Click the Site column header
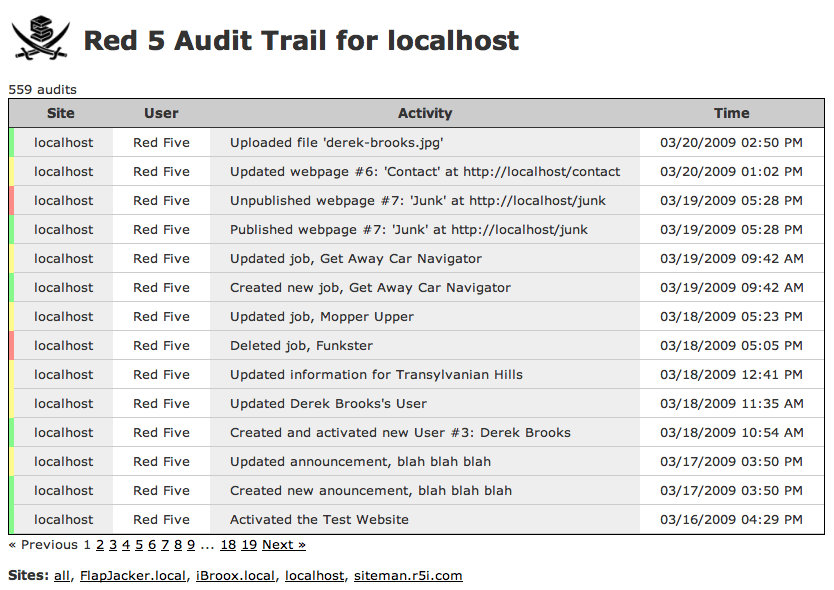The width and height of the screenshot is (834, 590). click(60, 113)
